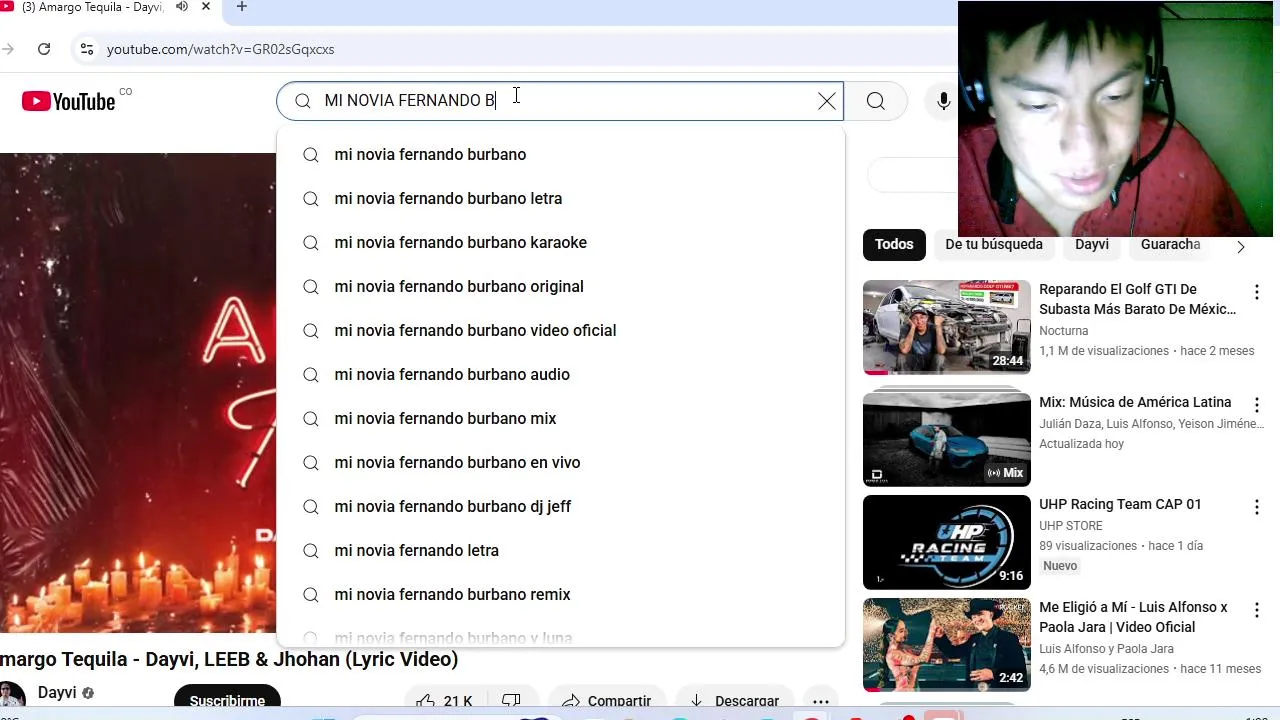The width and height of the screenshot is (1280, 720).
Task: Click the YouTube address bar URL
Action: tap(221, 49)
